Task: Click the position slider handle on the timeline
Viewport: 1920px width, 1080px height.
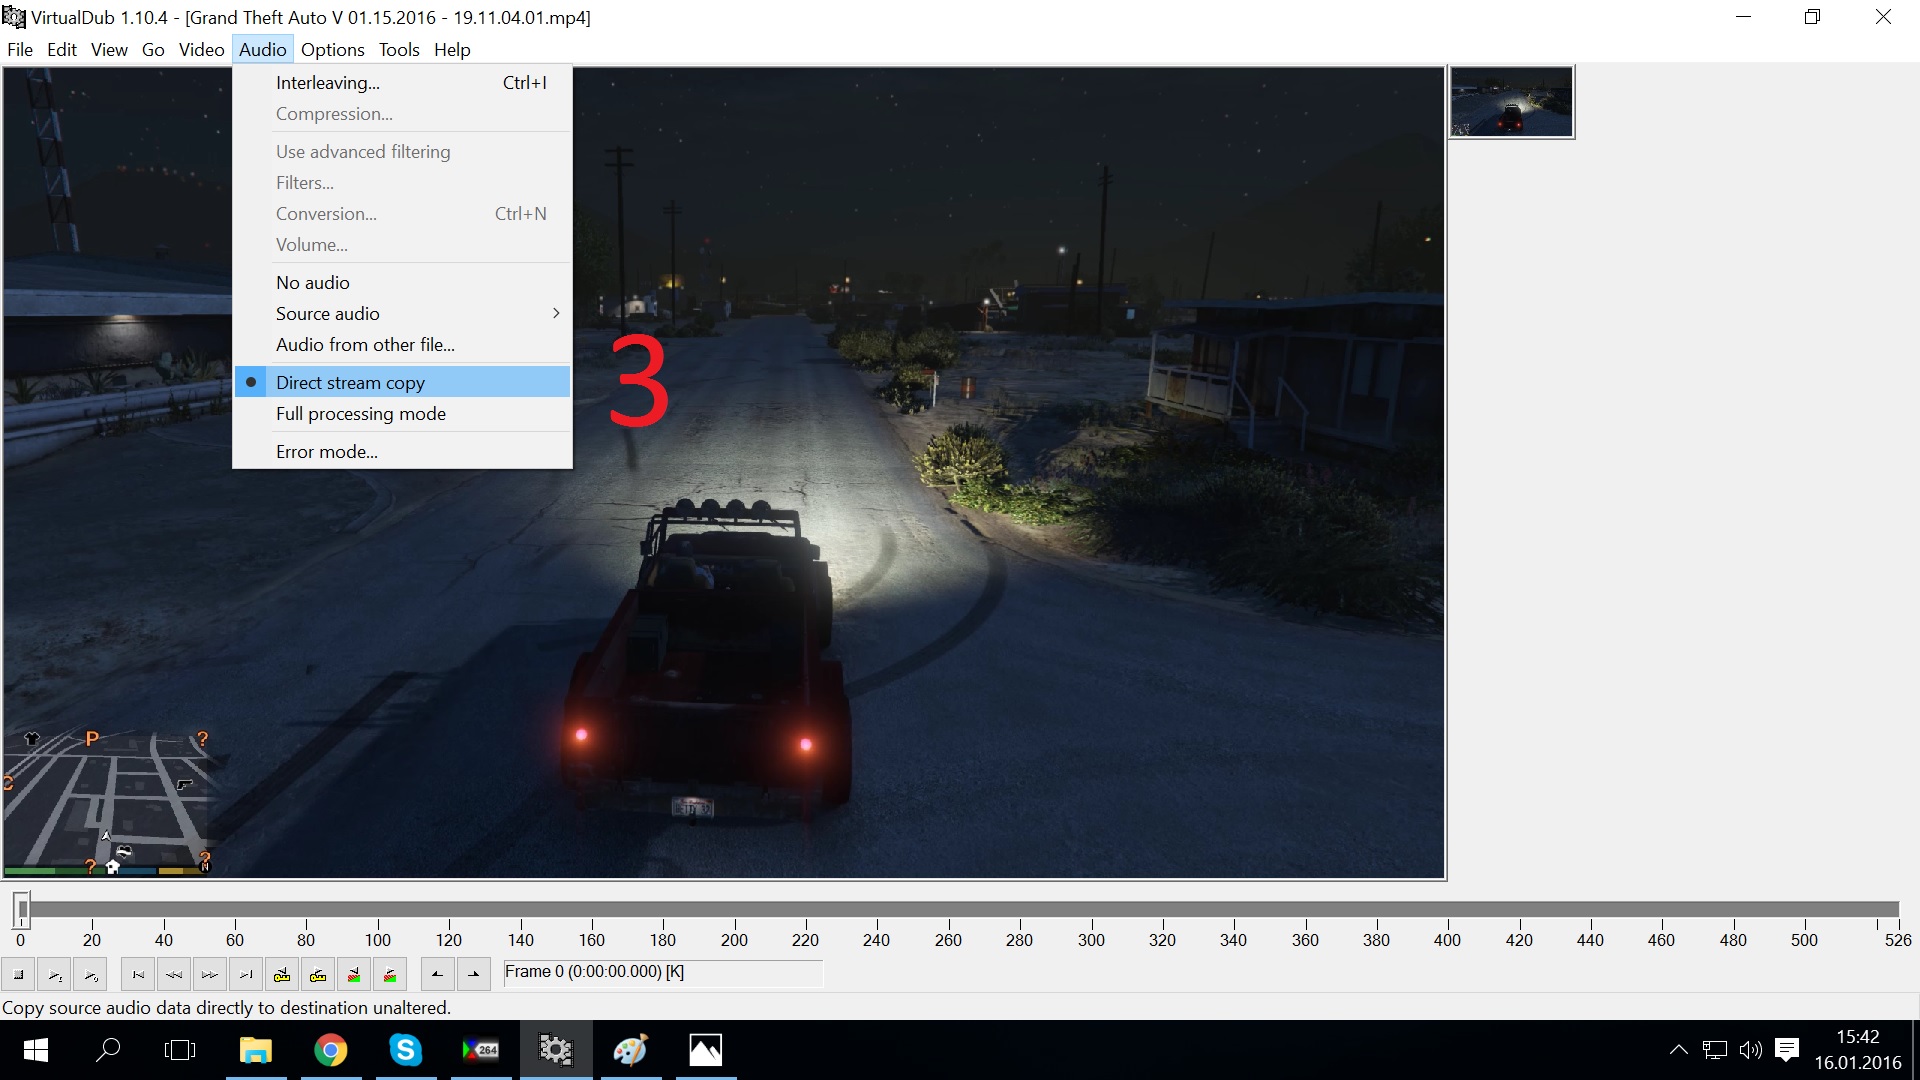Action: [x=22, y=909]
